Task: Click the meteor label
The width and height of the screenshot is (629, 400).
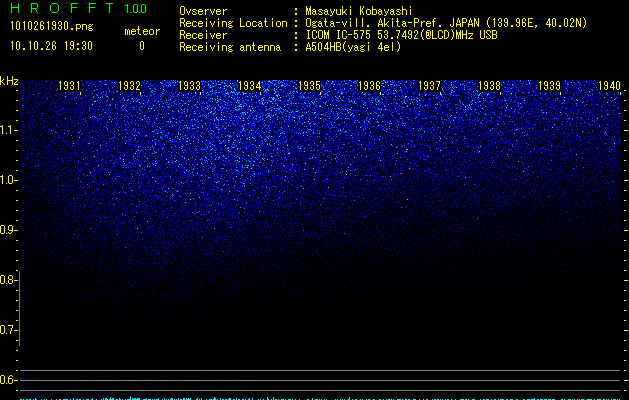Action: (142, 31)
